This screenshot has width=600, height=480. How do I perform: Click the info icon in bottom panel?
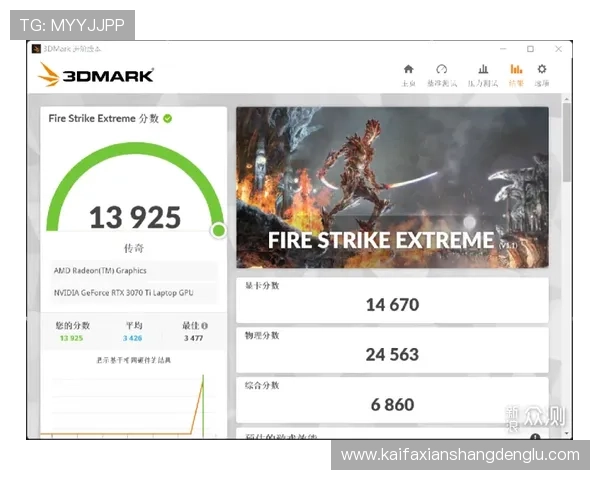click(x=535, y=437)
